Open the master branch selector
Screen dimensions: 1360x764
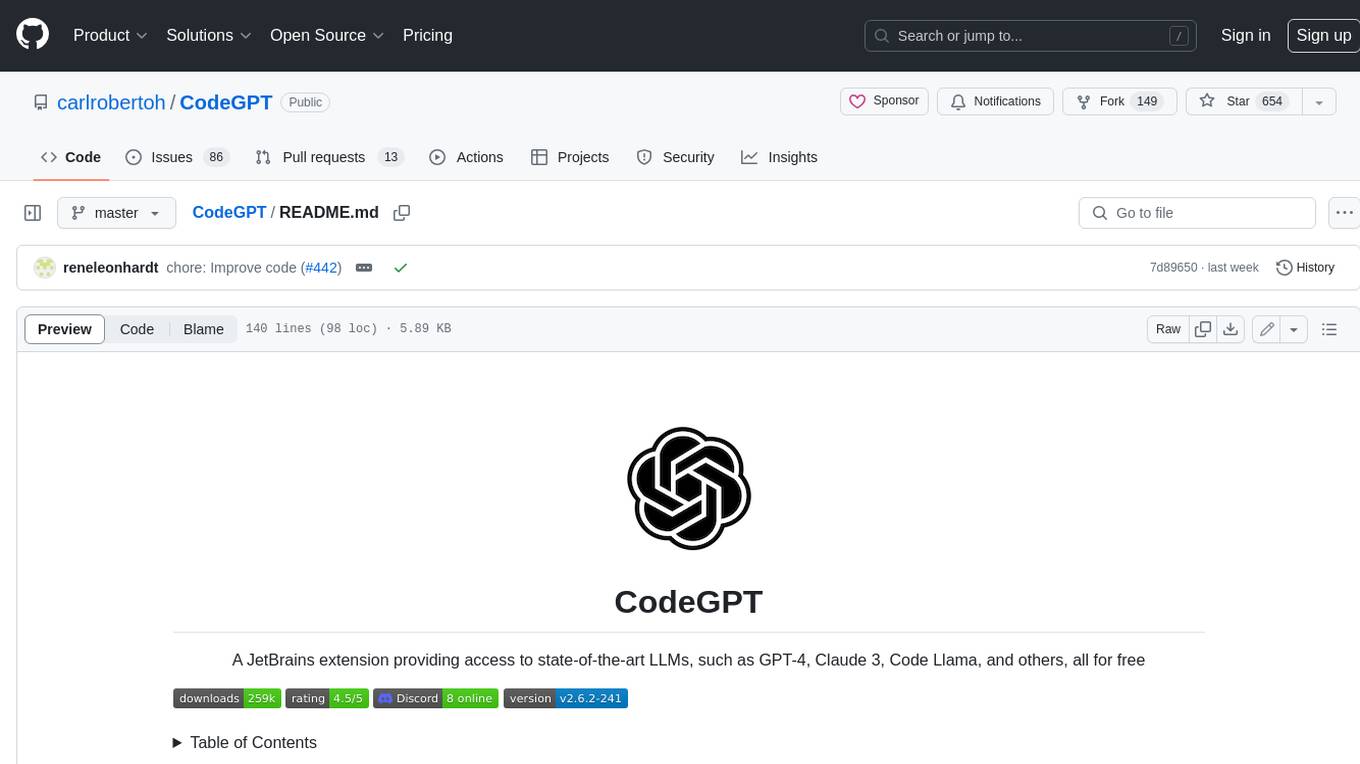(x=116, y=213)
